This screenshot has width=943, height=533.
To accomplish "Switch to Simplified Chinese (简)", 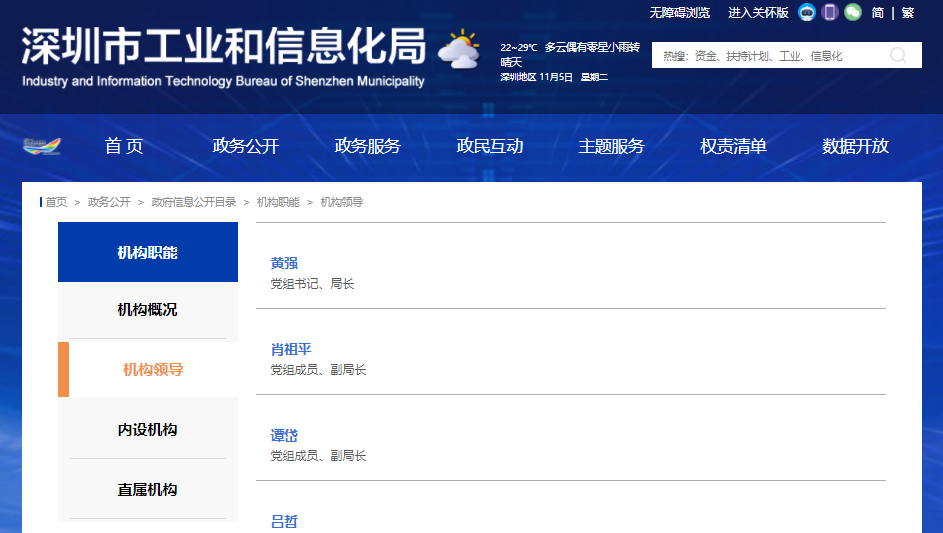I will (877, 13).
